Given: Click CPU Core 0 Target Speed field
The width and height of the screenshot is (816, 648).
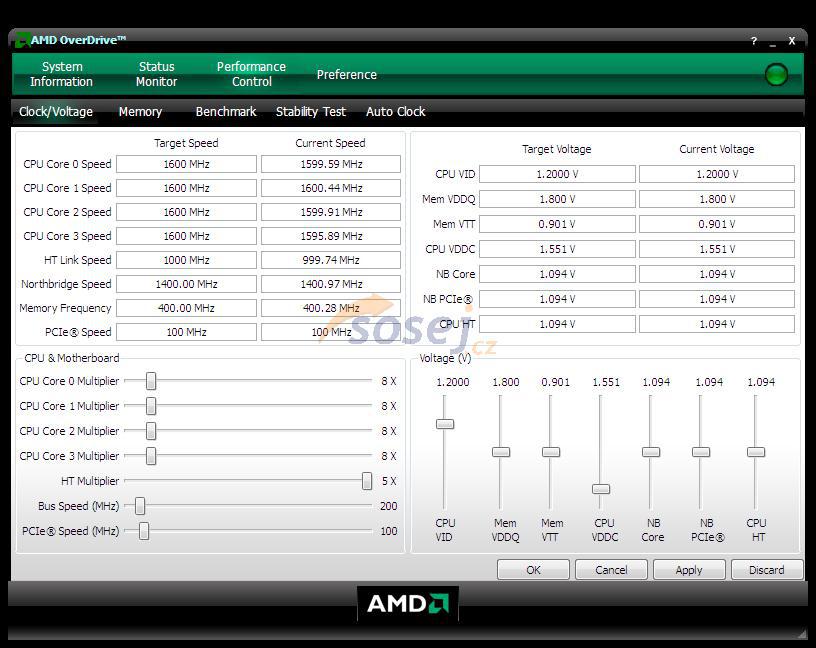Looking at the screenshot, I should (186, 164).
